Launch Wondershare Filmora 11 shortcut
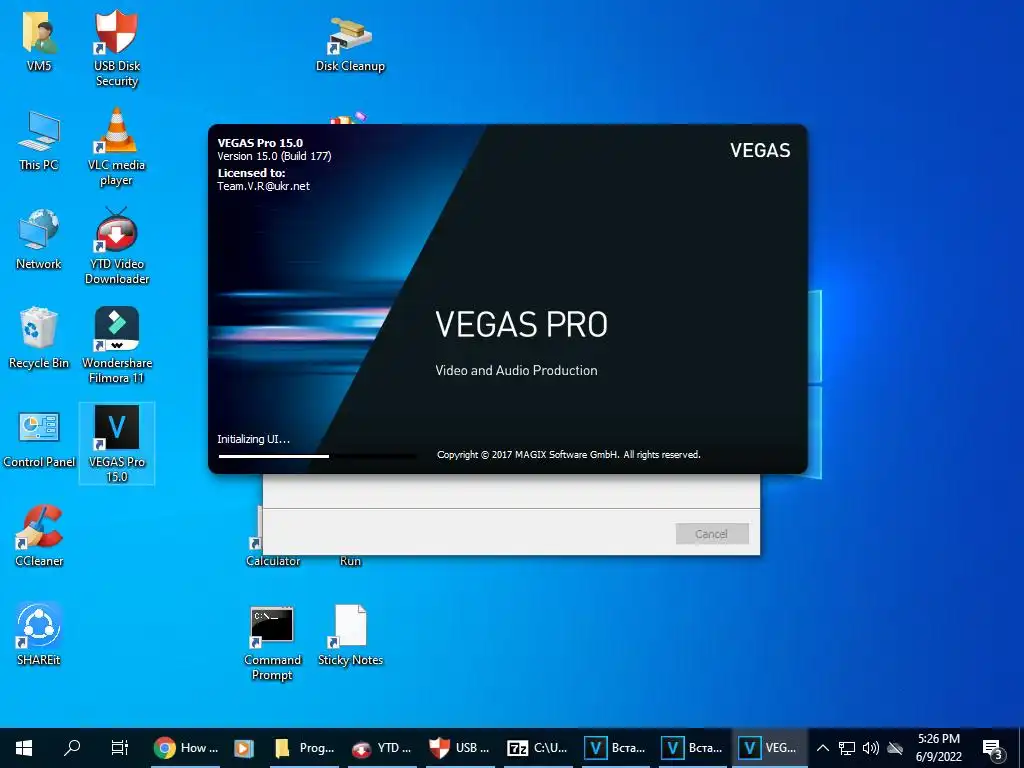This screenshot has height=768, width=1024. 116,345
